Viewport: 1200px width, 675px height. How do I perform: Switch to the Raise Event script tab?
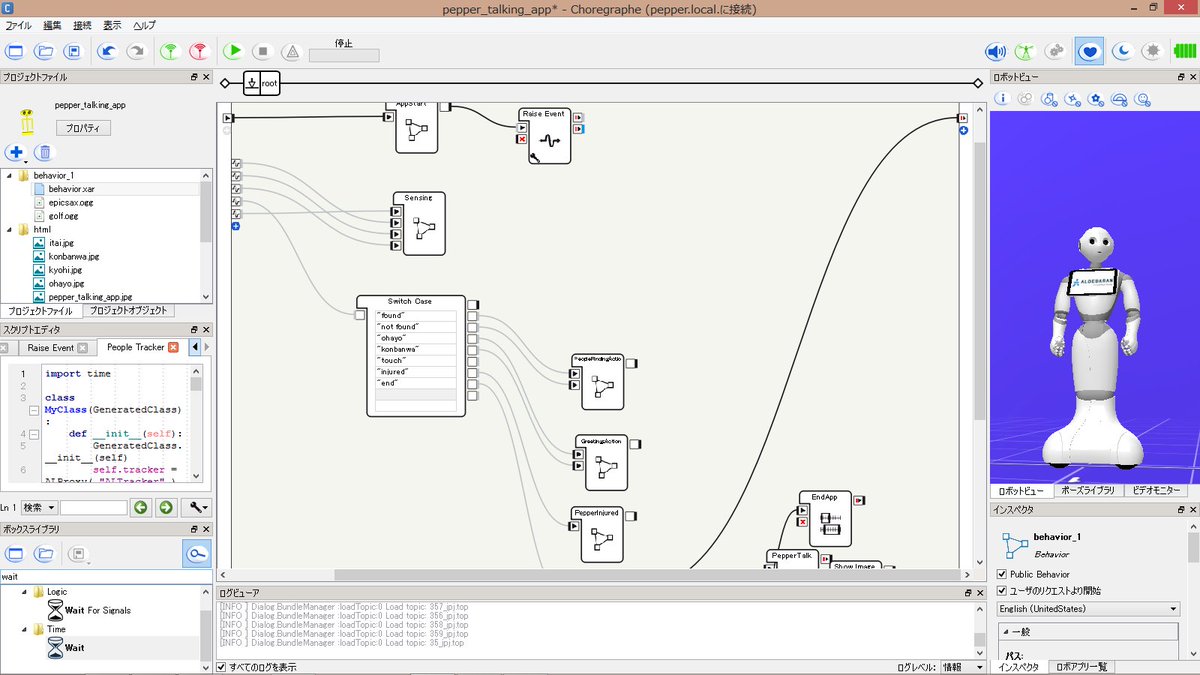pyautogui.click(x=50, y=348)
